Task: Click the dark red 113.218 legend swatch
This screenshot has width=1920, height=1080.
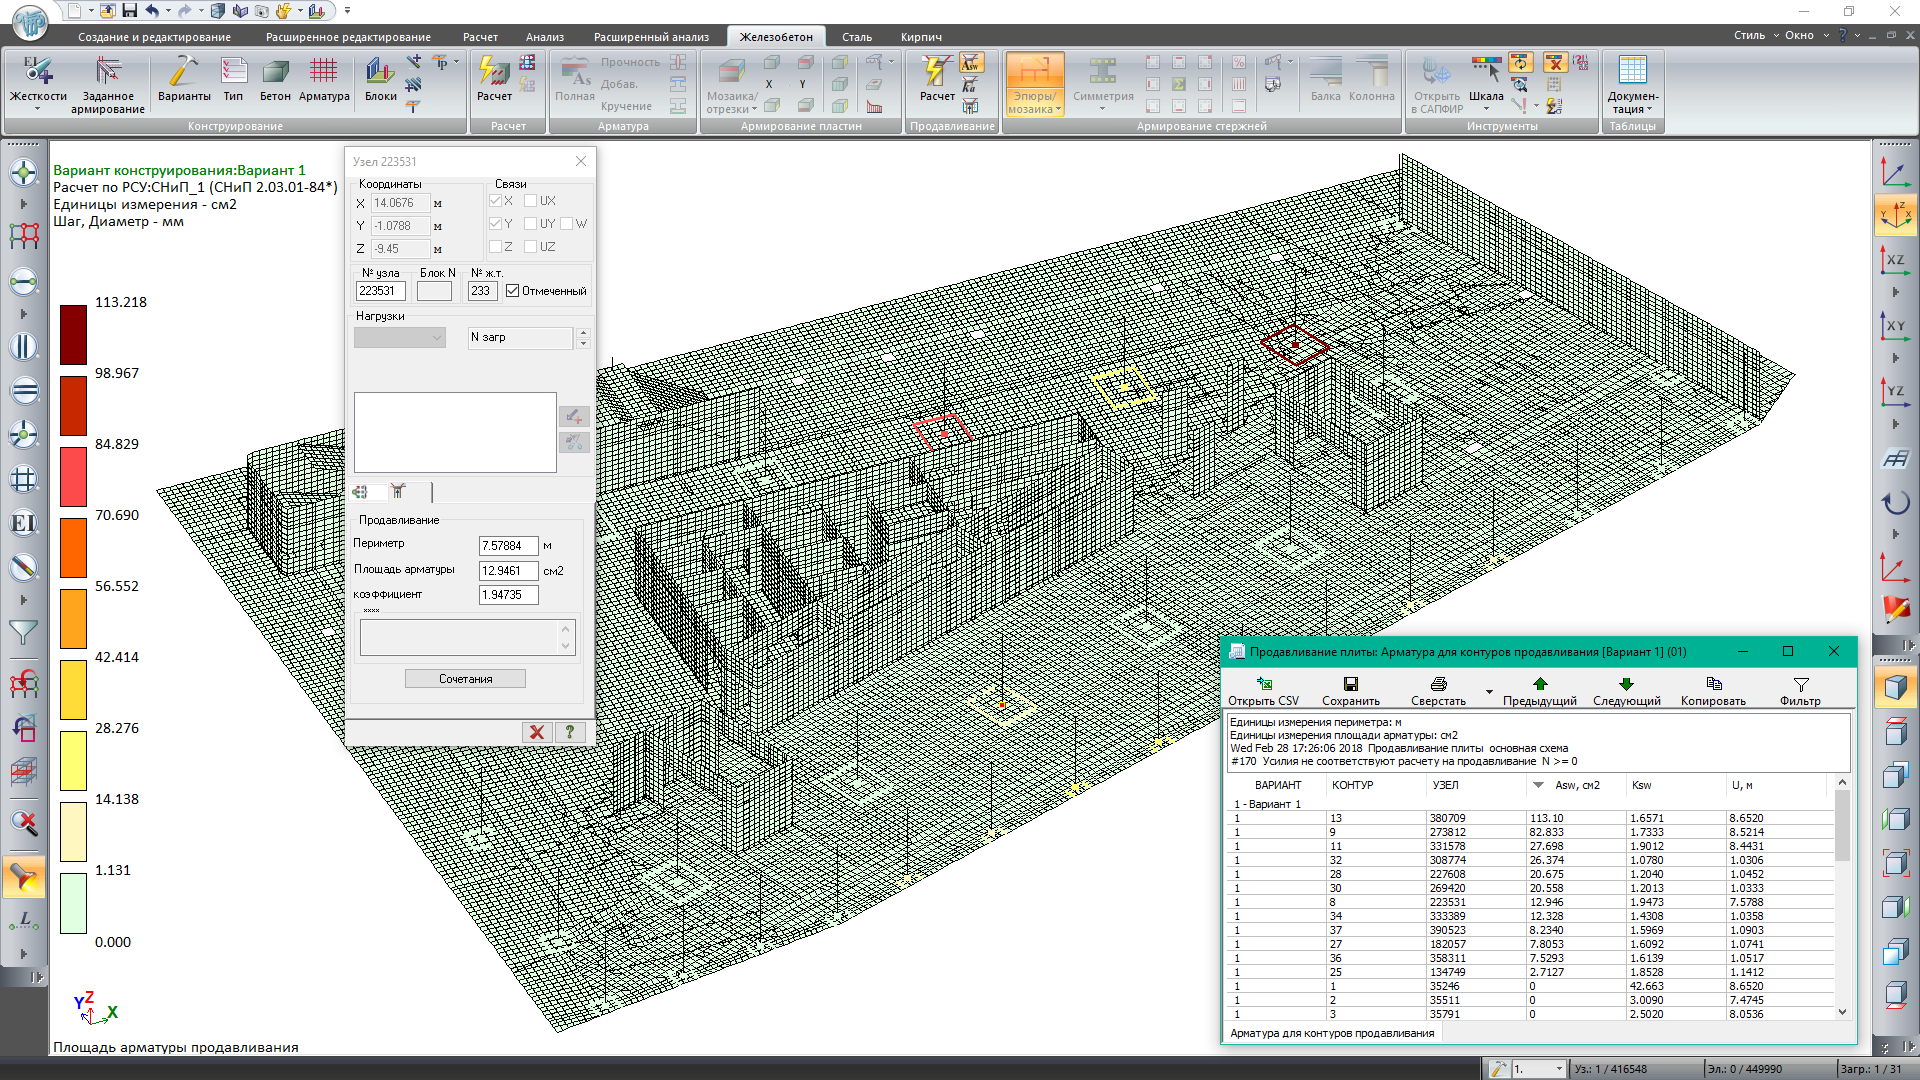Action: click(x=73, y=335)
